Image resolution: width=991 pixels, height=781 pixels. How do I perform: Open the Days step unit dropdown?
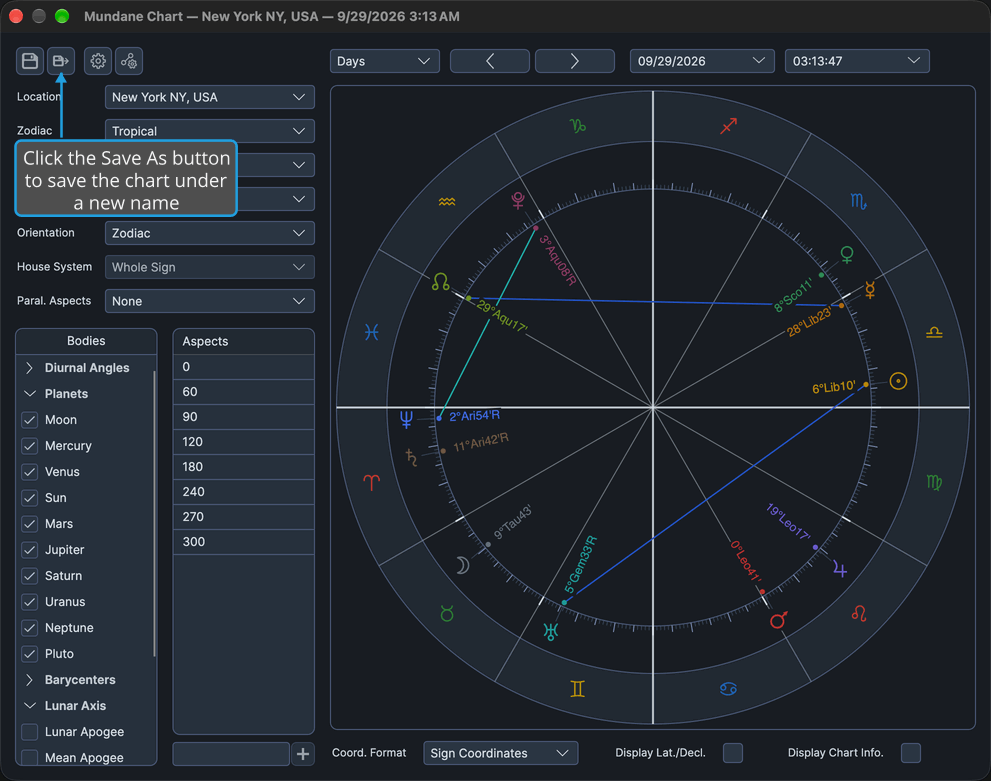pyautogui.click(x=384, y=61)
